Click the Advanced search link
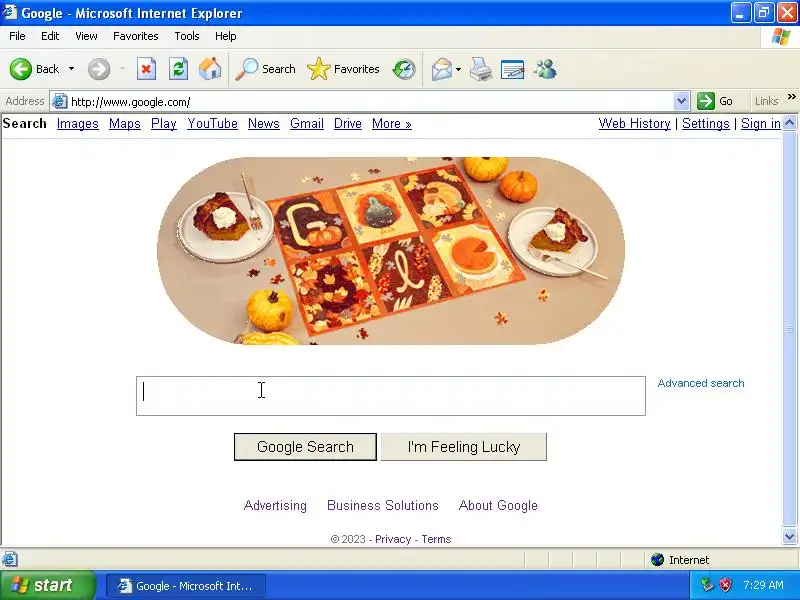 tap(701, 383)
